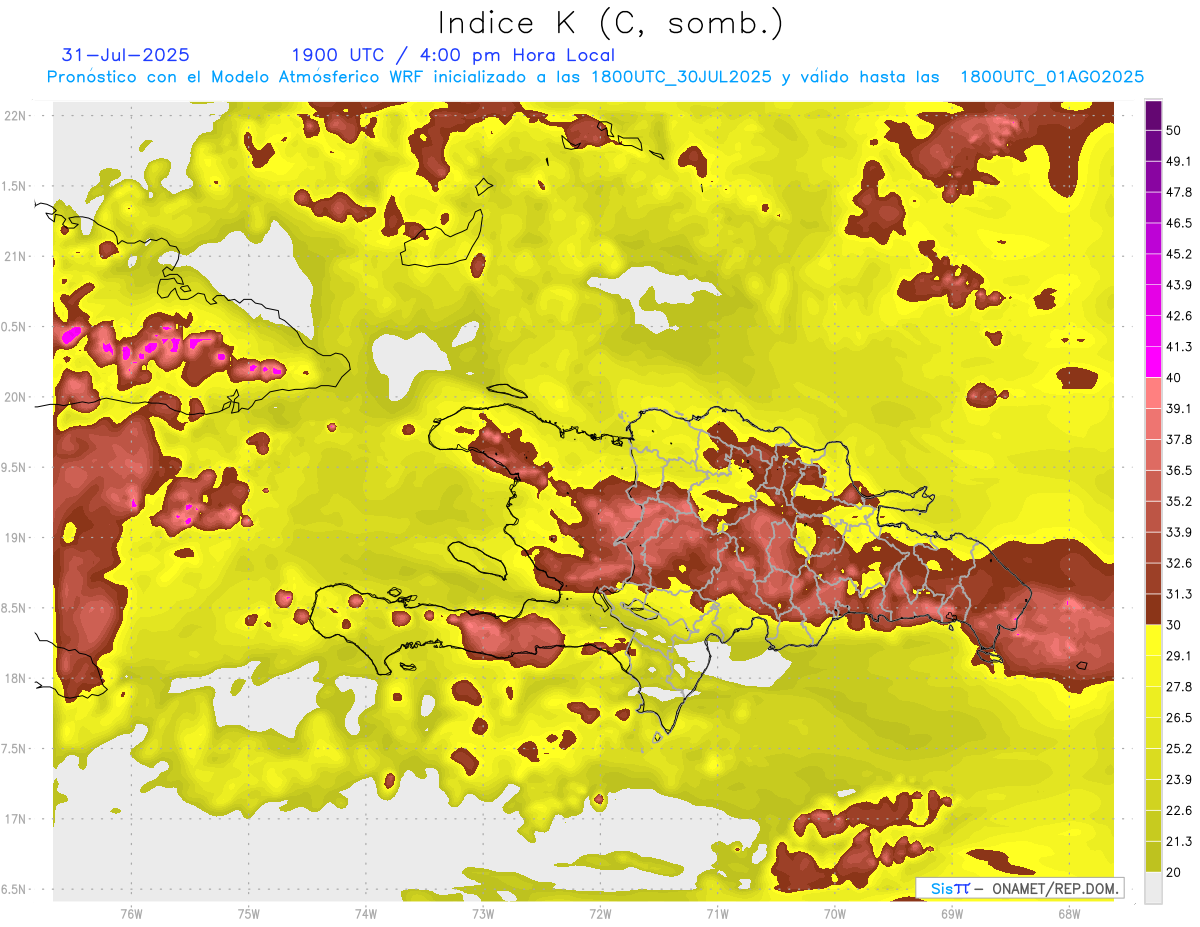The width and height of the screenshot is (1200, 927).
Task: Click the 68W longitude axis label
Action: pos(1068,913)
